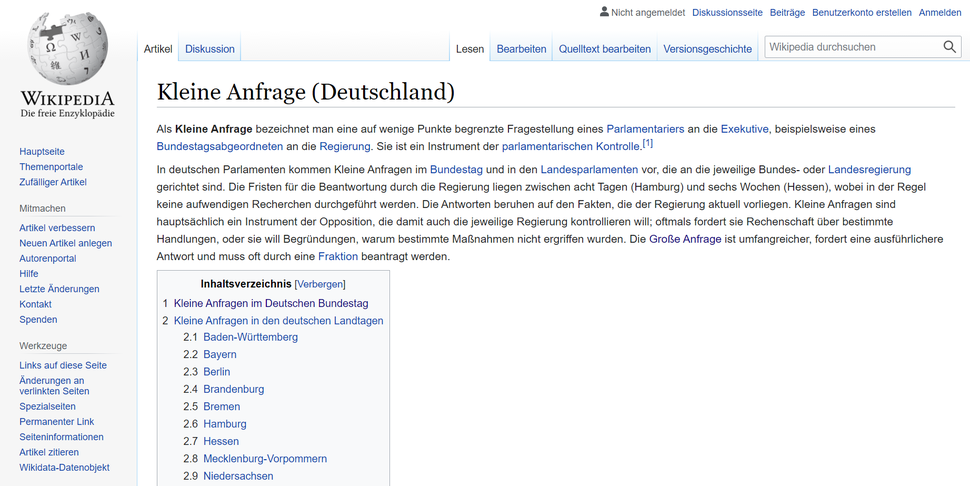This screenshot has height=486, width=970.
Task: Click Permanenter Link
Action: (x=56, y=422)
